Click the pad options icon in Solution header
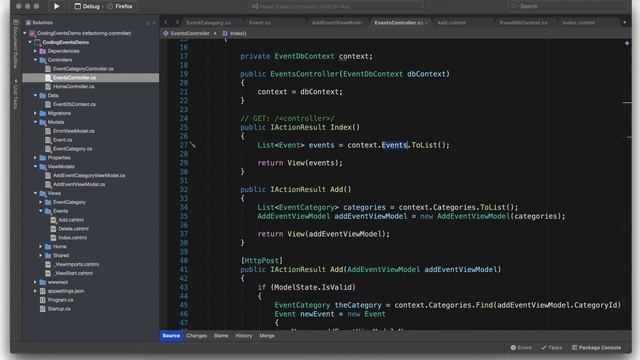Screen dimensions: 640x360 [x=148, y=23]
